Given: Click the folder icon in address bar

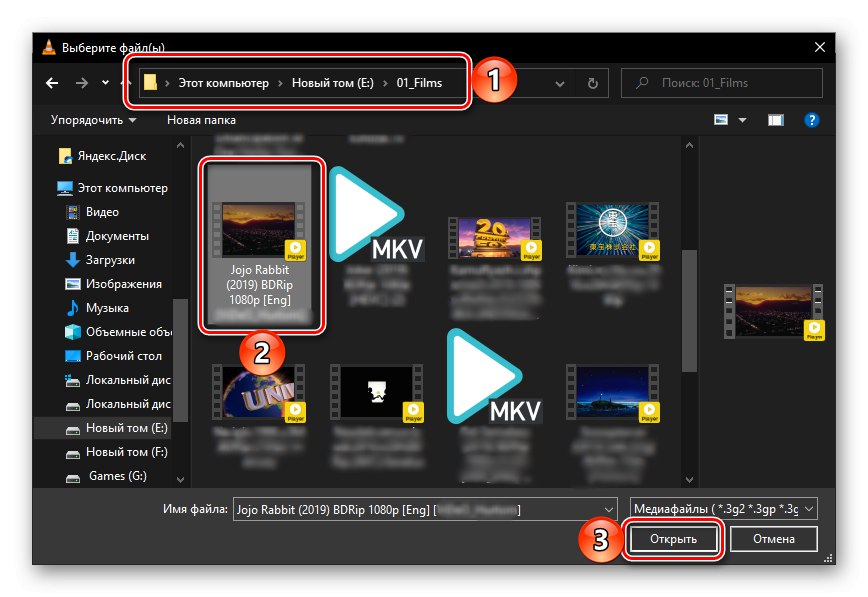Looking at the screenshot, I should [x=150, y=83].
